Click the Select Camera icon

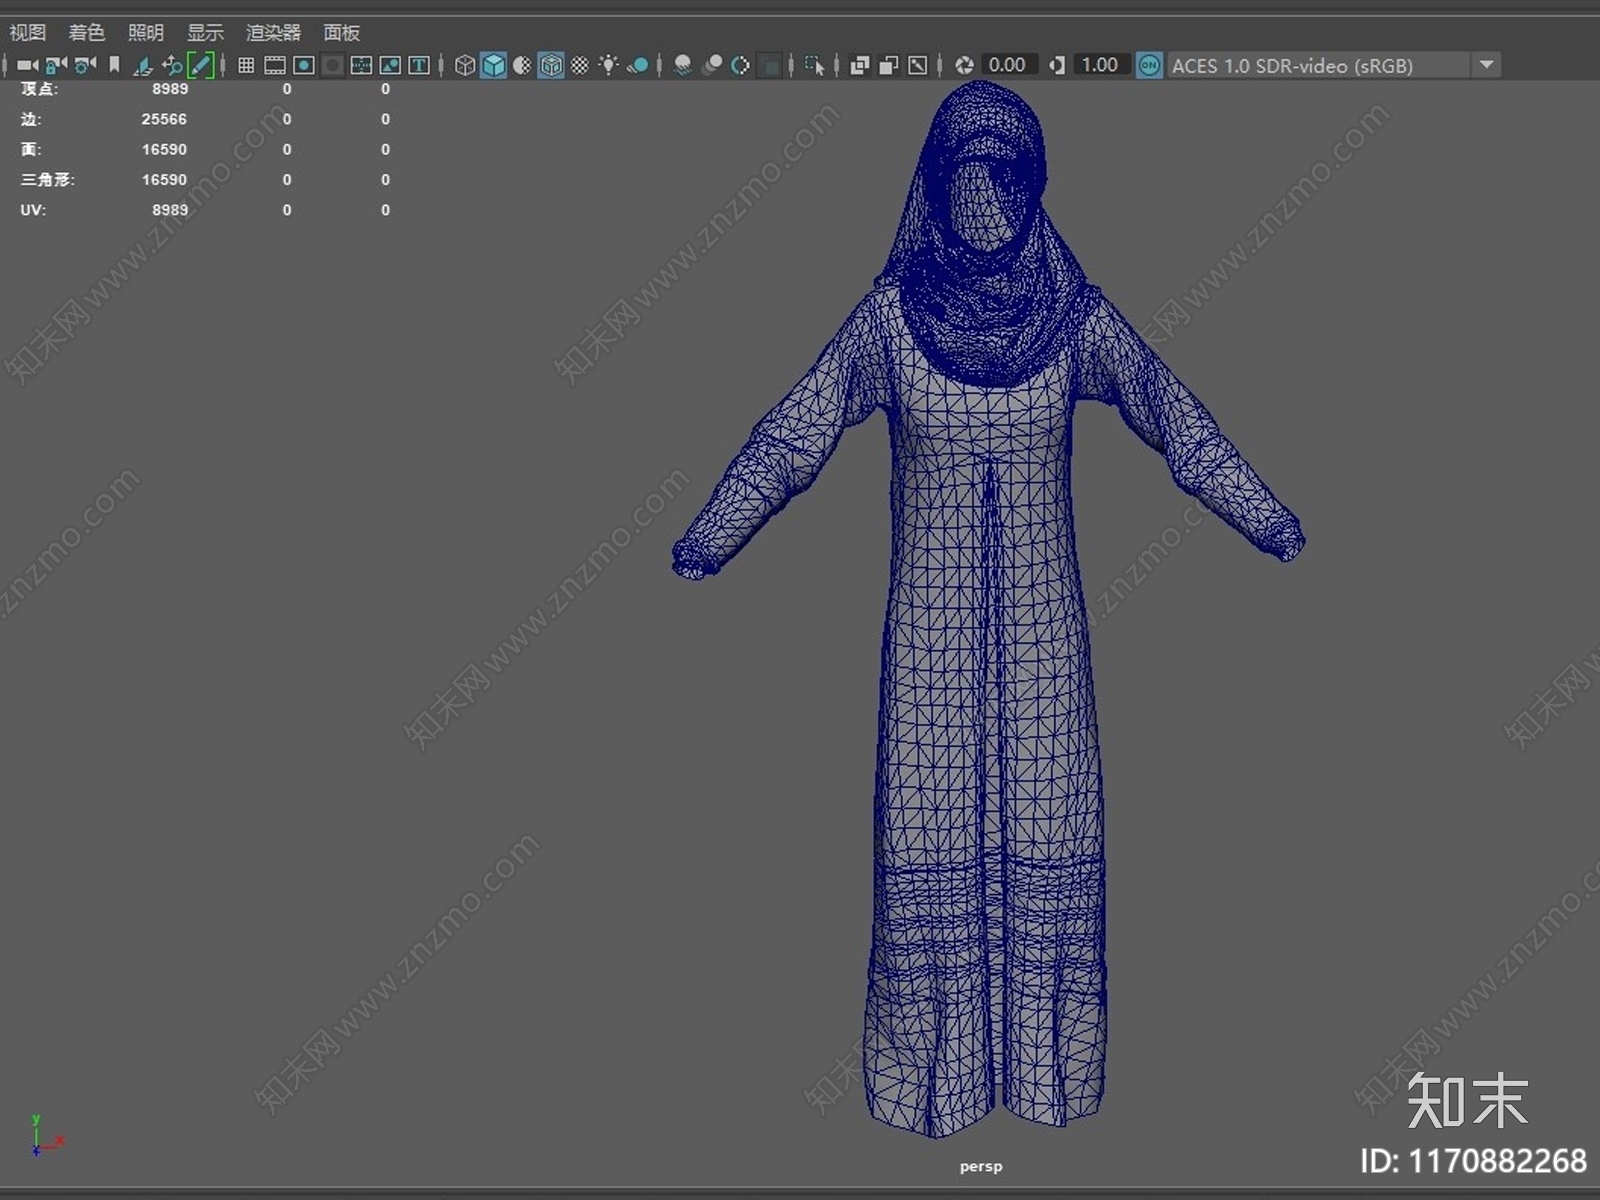click(x=28, y=65)
